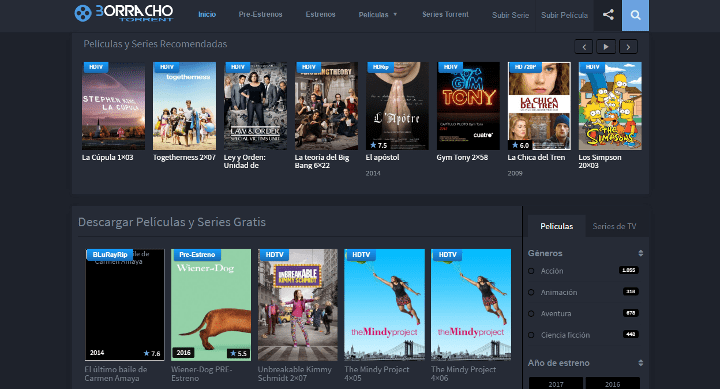720x389 pixels.
Task: Open Los Simpson 20×03 poster
Action: (610, 106)
